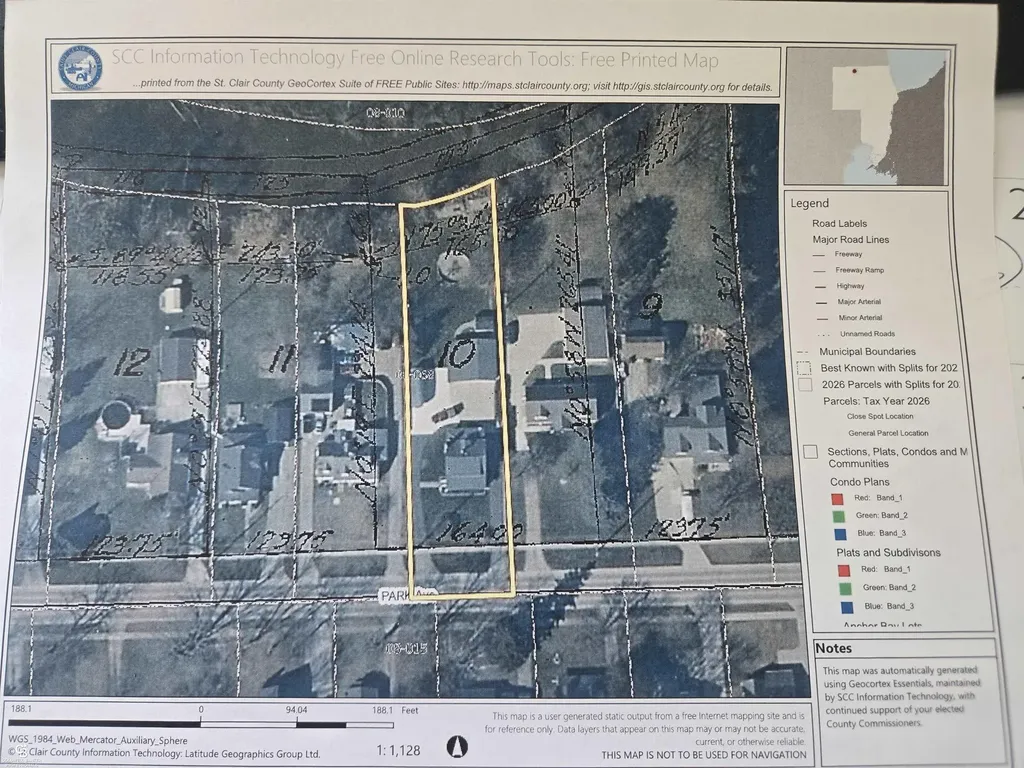Click the blue Band_3 swatch under Condo Plans
The height and width of the screenshot is (768, 1024).
(840, 534)
